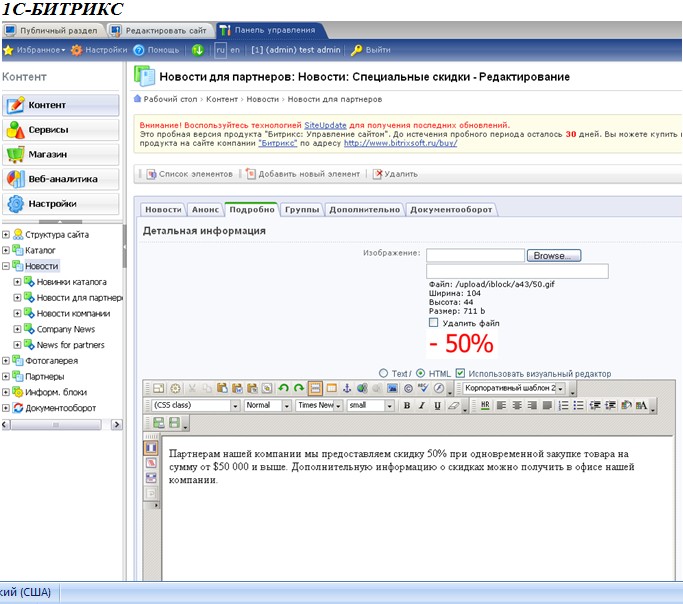The image size is (683, 604).
Task: Select the Text radio button
Action: (383, 373)
